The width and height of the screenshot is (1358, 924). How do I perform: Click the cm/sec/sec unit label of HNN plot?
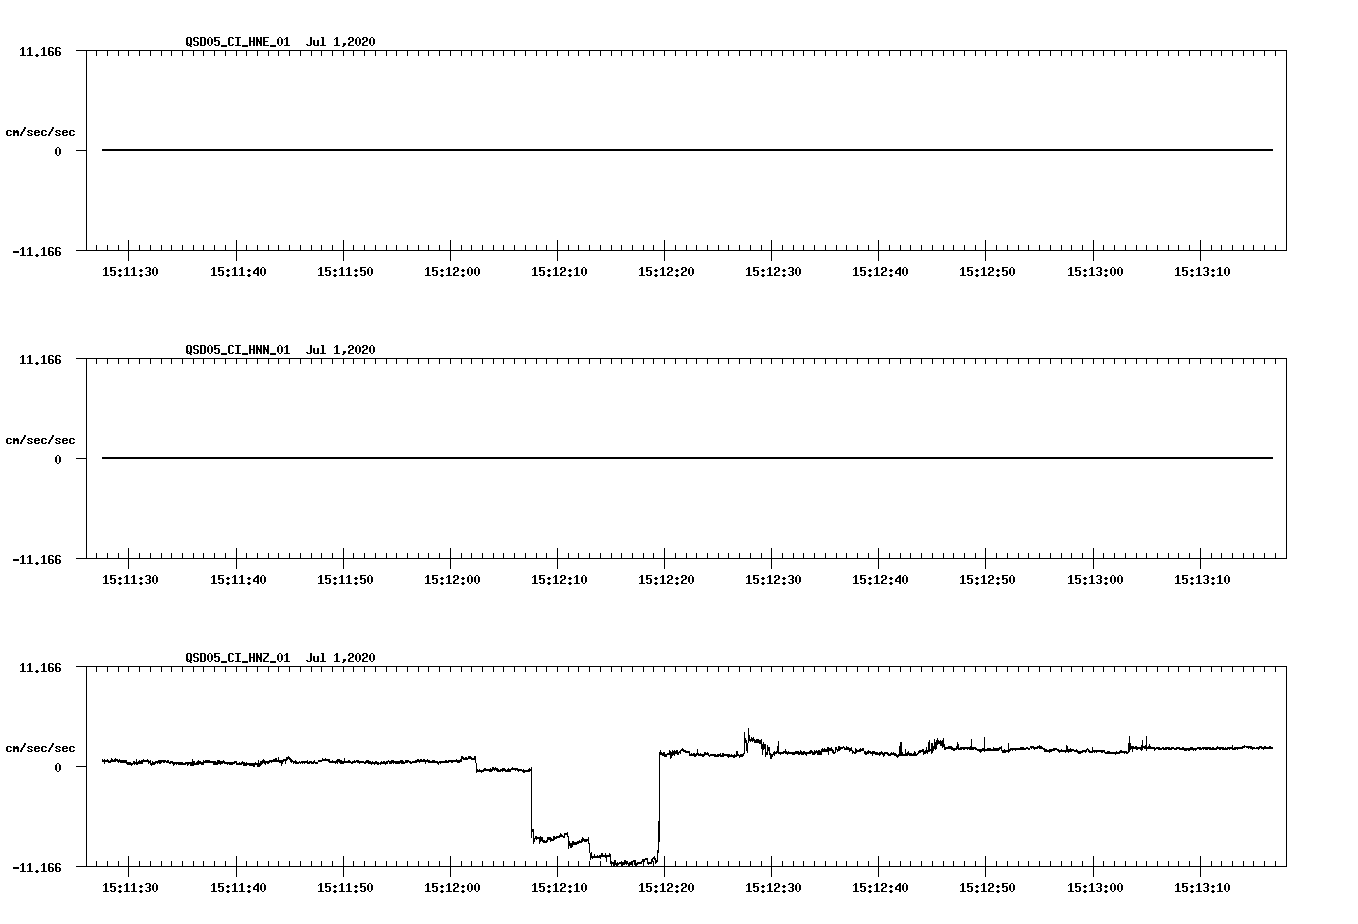pyautogui.click(x=41, y=440)
